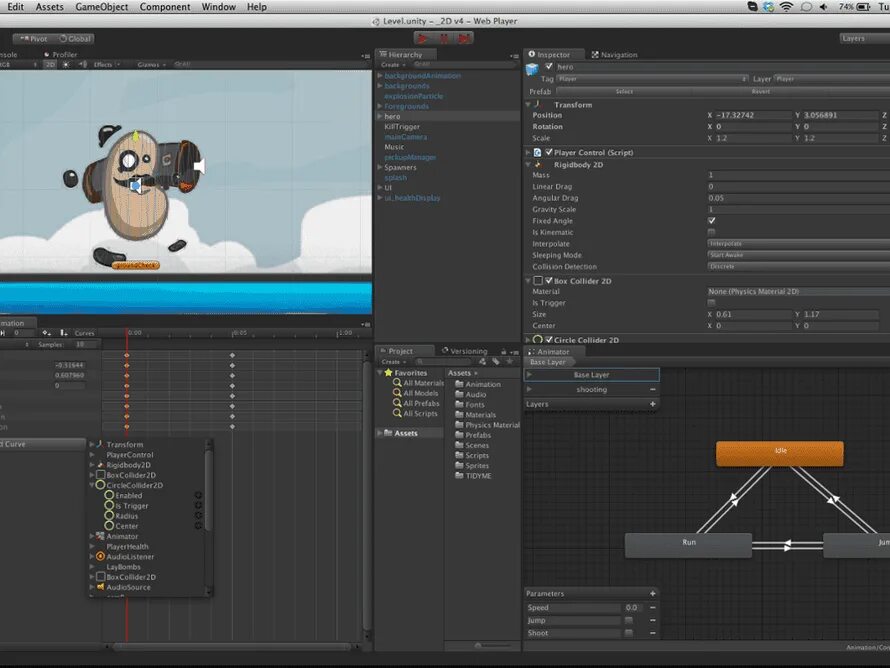Screen dimensions: 890x668
Task: Open the Component menu
Action: (165, 7)
